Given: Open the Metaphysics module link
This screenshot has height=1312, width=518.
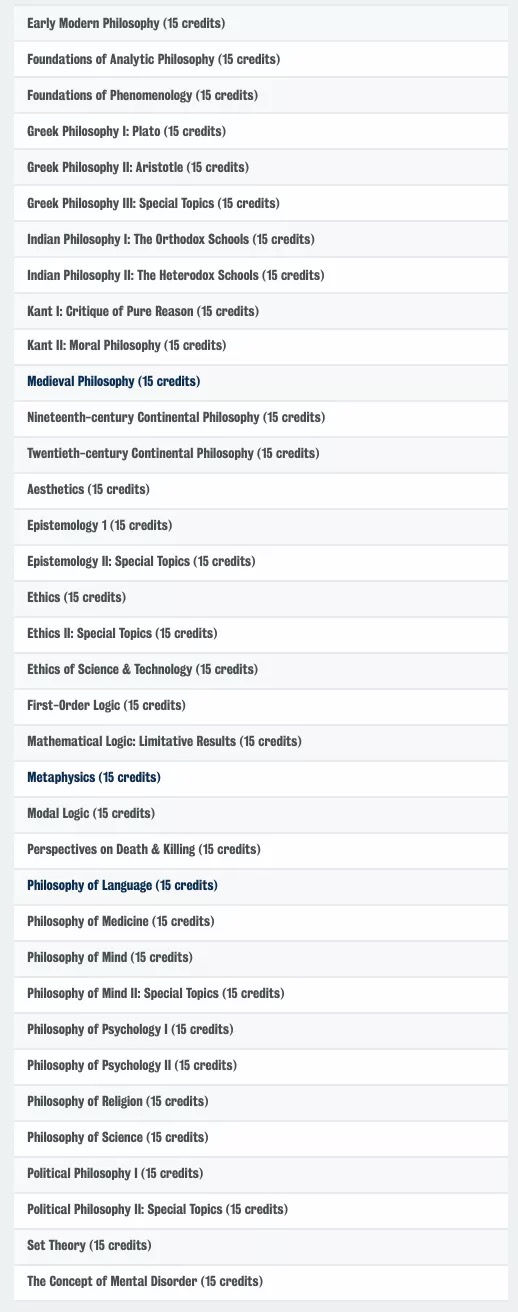Looking at the screenshot, I should tap(94, 777).
